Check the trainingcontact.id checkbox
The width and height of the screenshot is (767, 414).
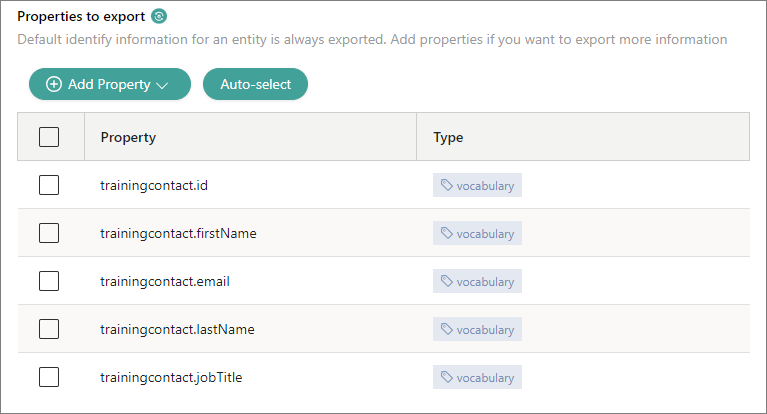click(49, 185)
